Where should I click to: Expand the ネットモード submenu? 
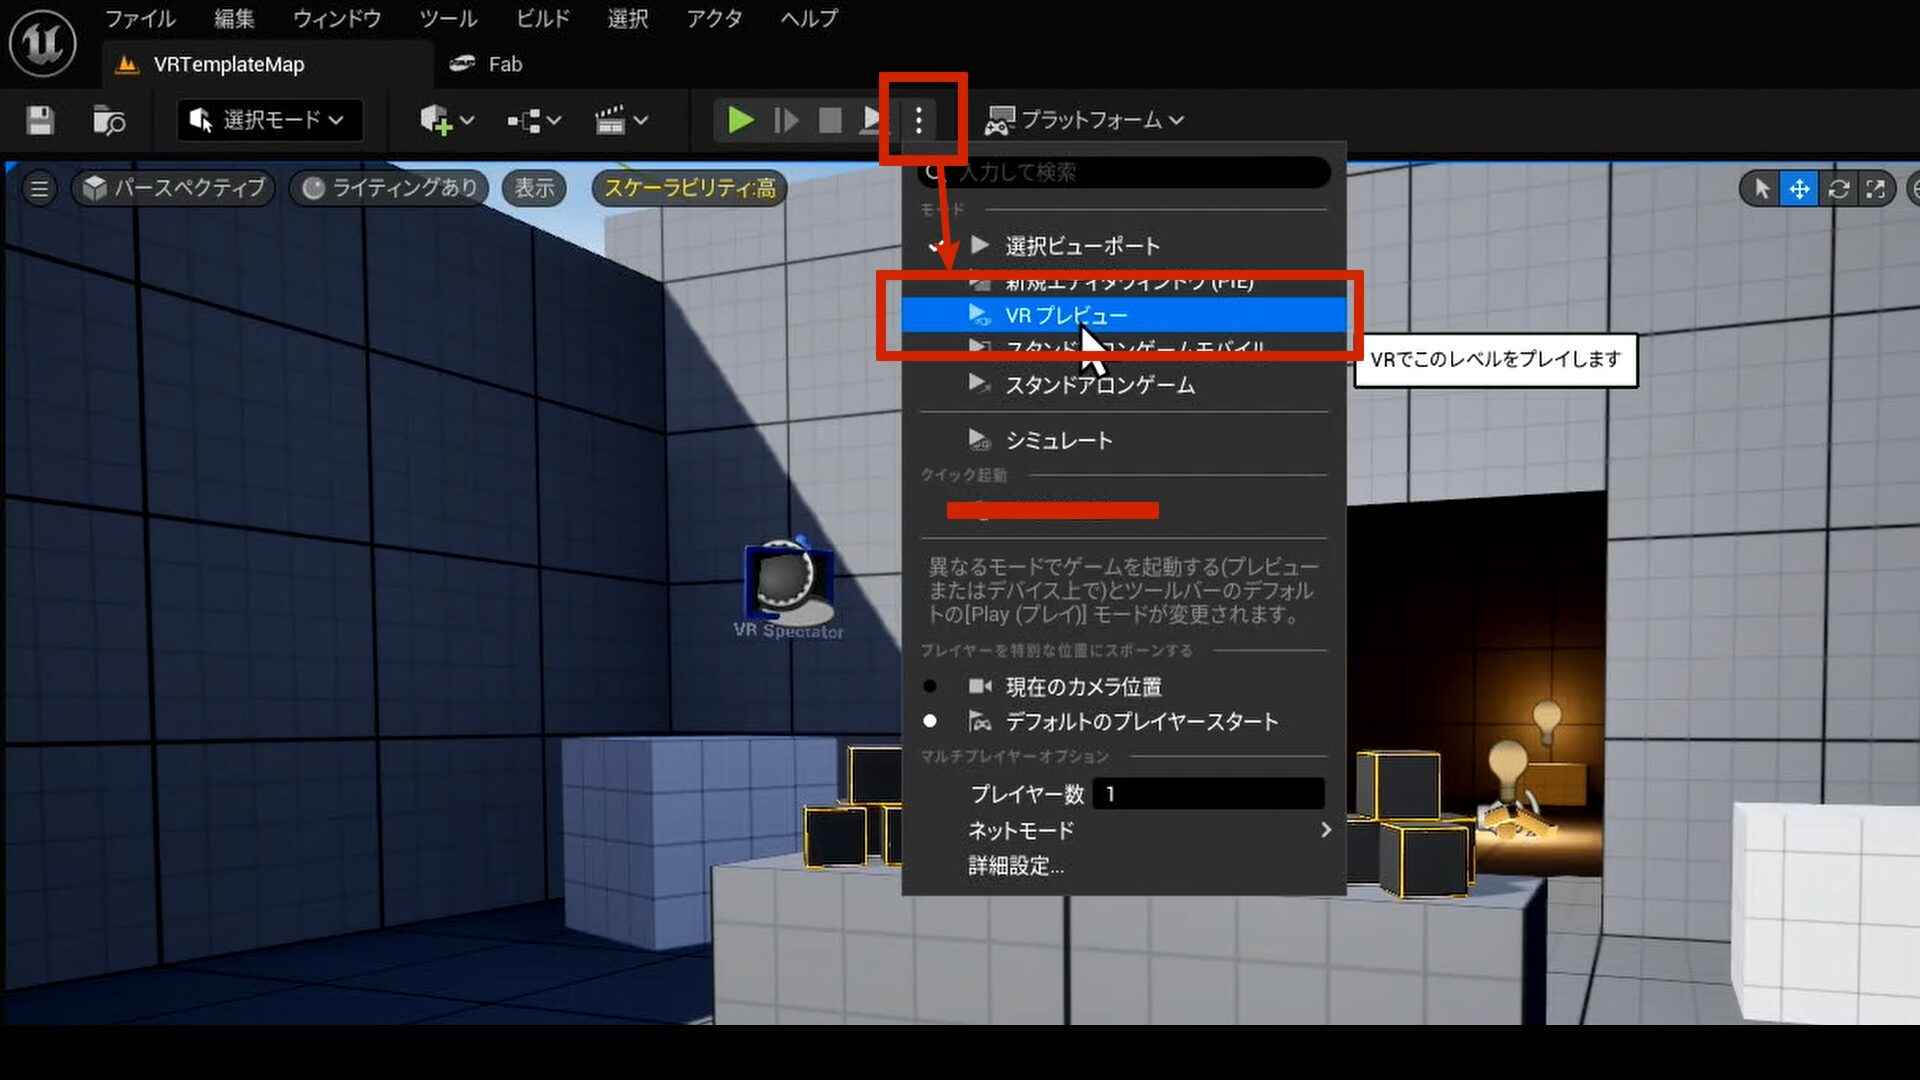1020,830
